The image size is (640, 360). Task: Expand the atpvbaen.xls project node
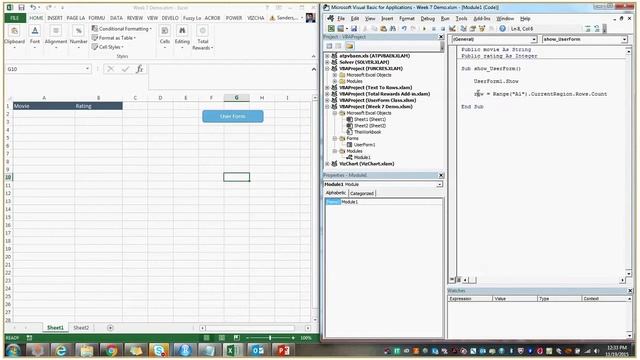point(327,56)
